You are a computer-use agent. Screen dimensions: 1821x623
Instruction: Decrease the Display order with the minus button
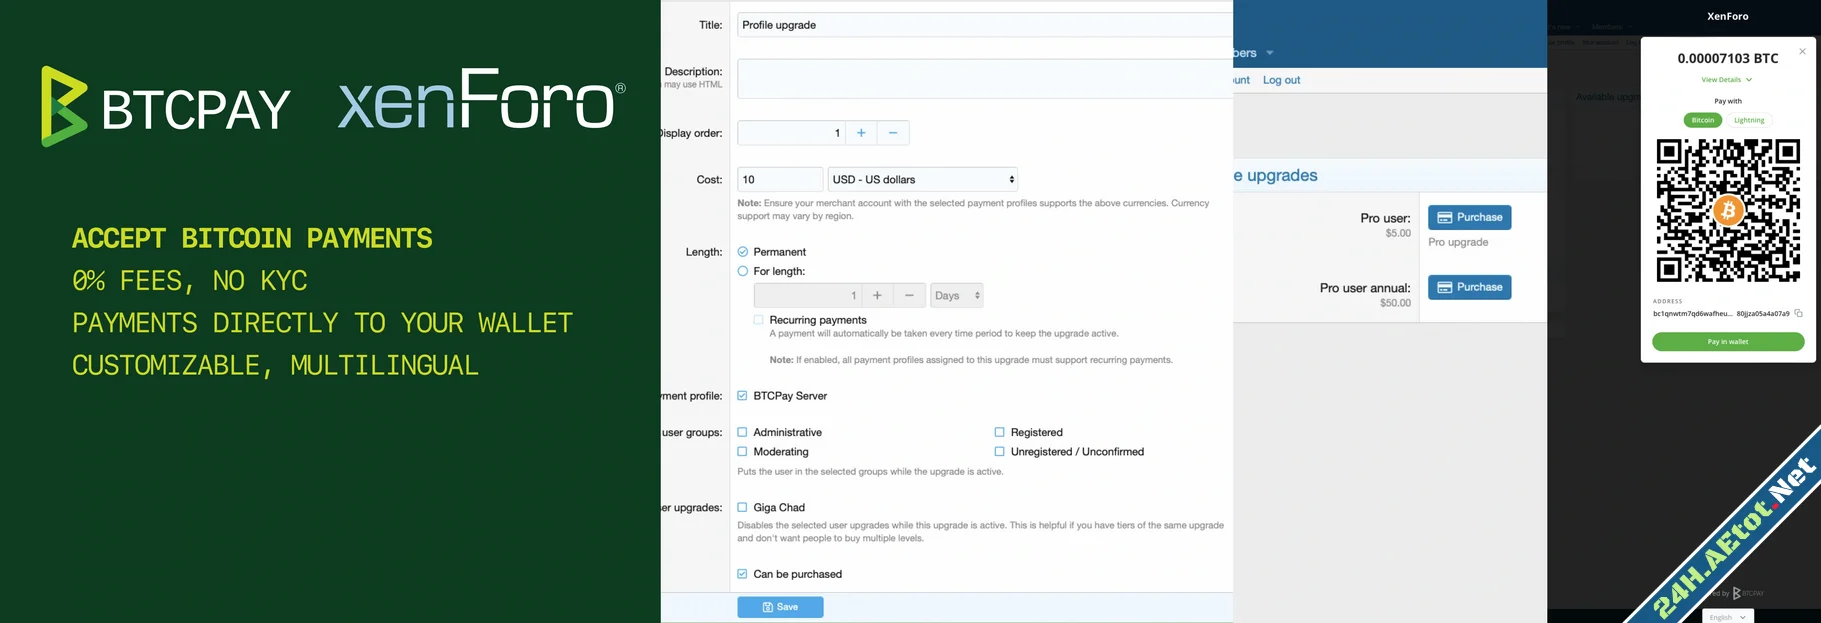(893, 133)
